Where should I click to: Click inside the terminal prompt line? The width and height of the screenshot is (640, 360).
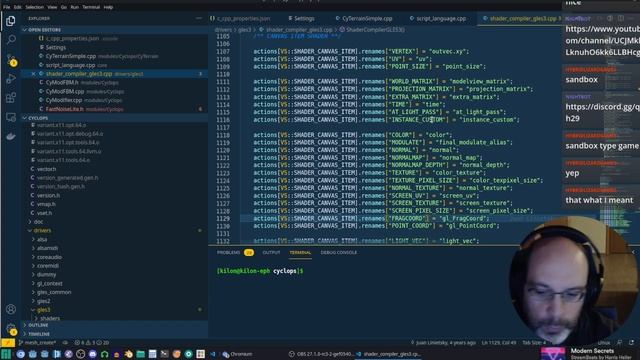260,271
